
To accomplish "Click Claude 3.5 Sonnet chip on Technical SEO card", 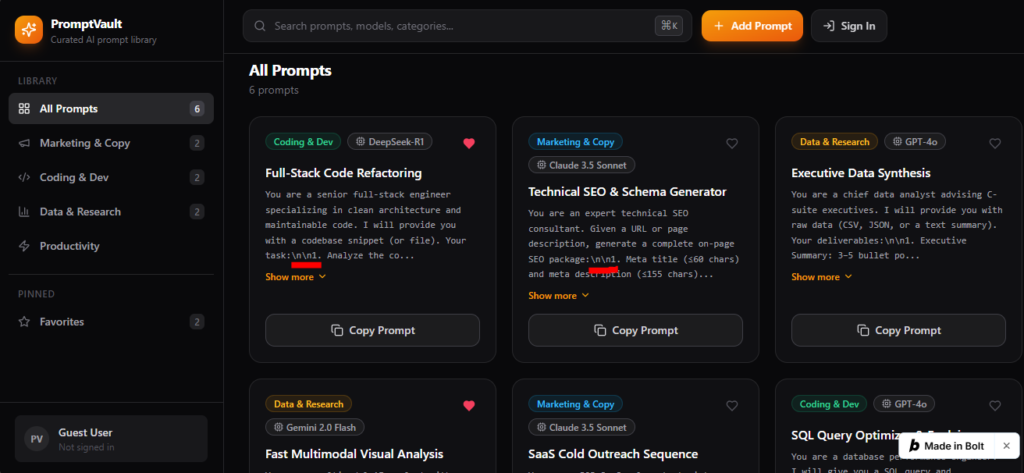I will tap(582, 165).
